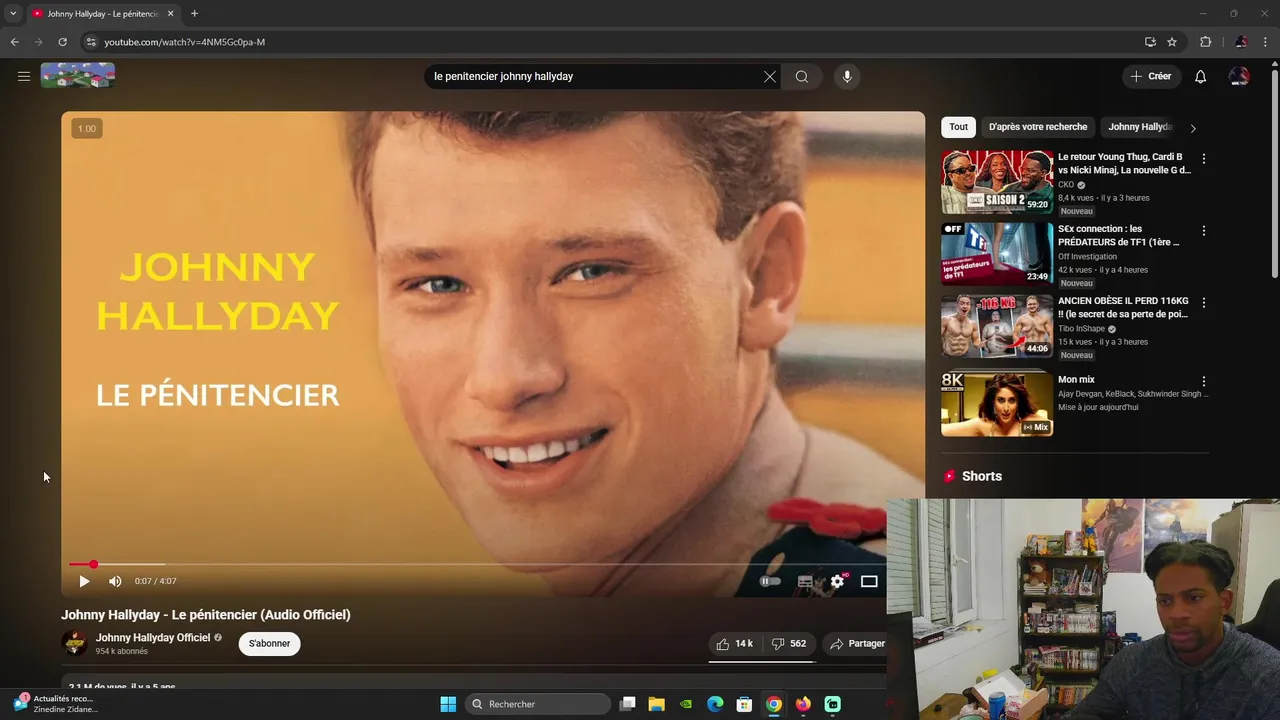Subscribe with the S'abonner button
Viewport: 1280px width, 720px height.
(270, 644)
